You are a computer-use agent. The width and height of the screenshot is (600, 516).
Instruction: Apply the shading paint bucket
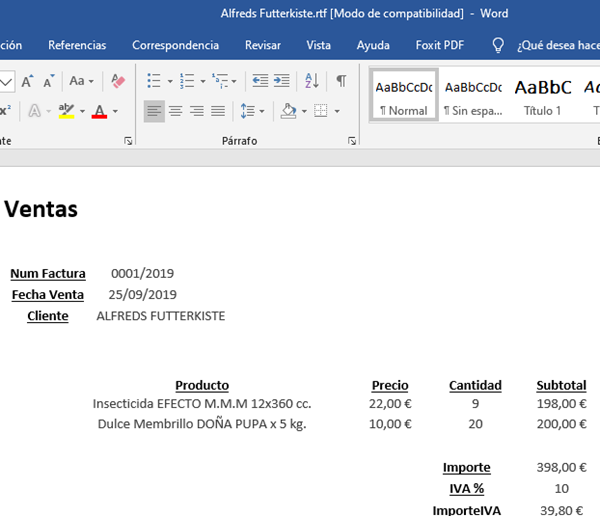coord(289,111)
